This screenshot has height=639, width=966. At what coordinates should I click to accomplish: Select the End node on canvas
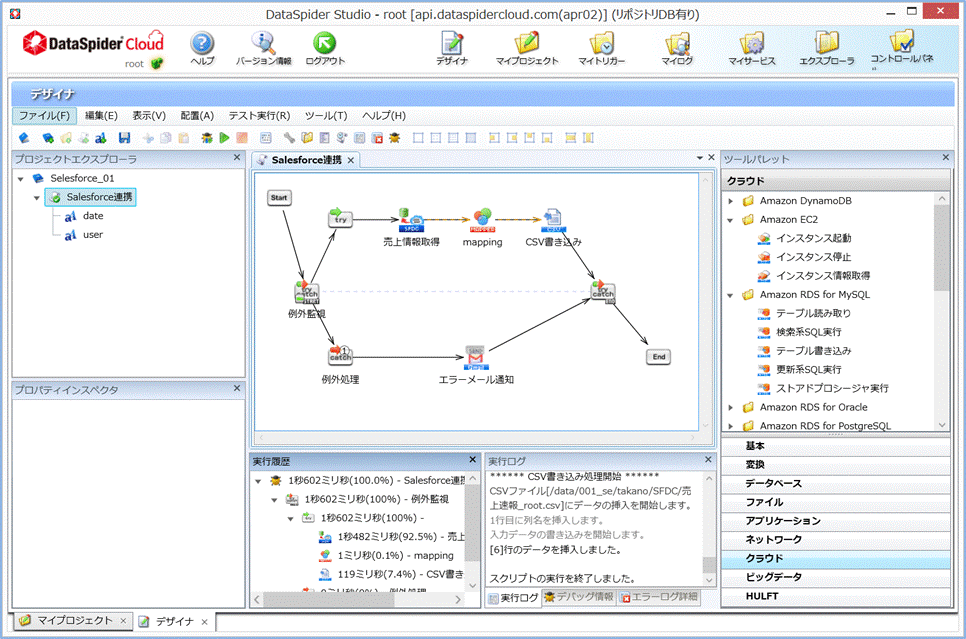pyautogui.click(x=659, y=357)
